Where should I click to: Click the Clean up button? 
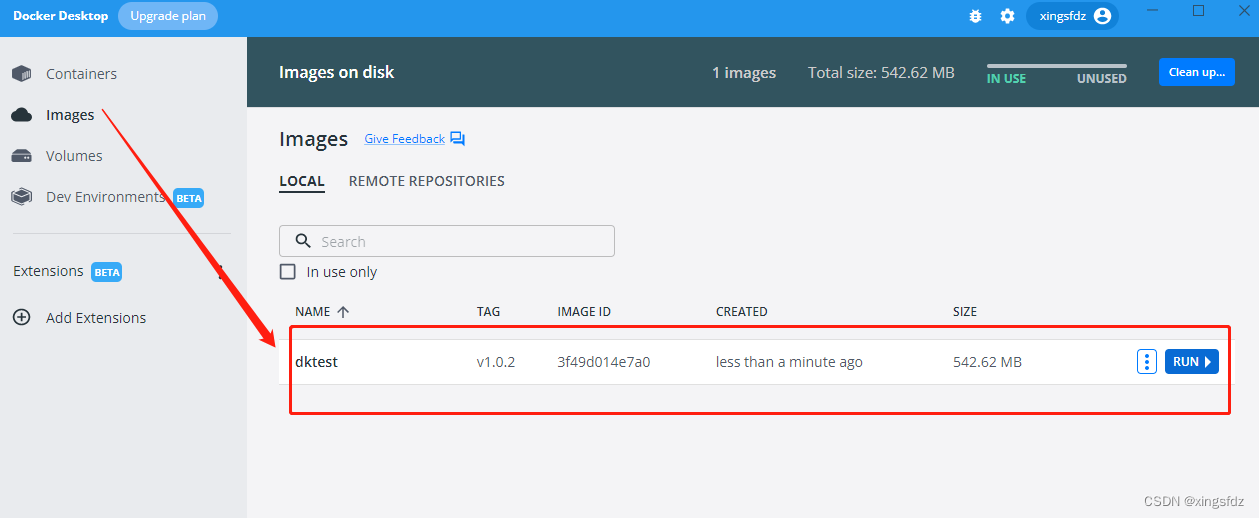1197,72
